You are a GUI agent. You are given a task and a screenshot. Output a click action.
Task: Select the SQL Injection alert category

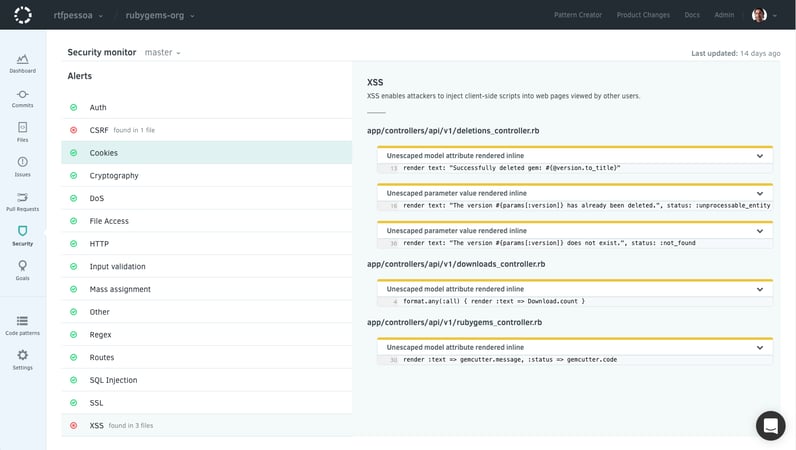pos(113,380)
